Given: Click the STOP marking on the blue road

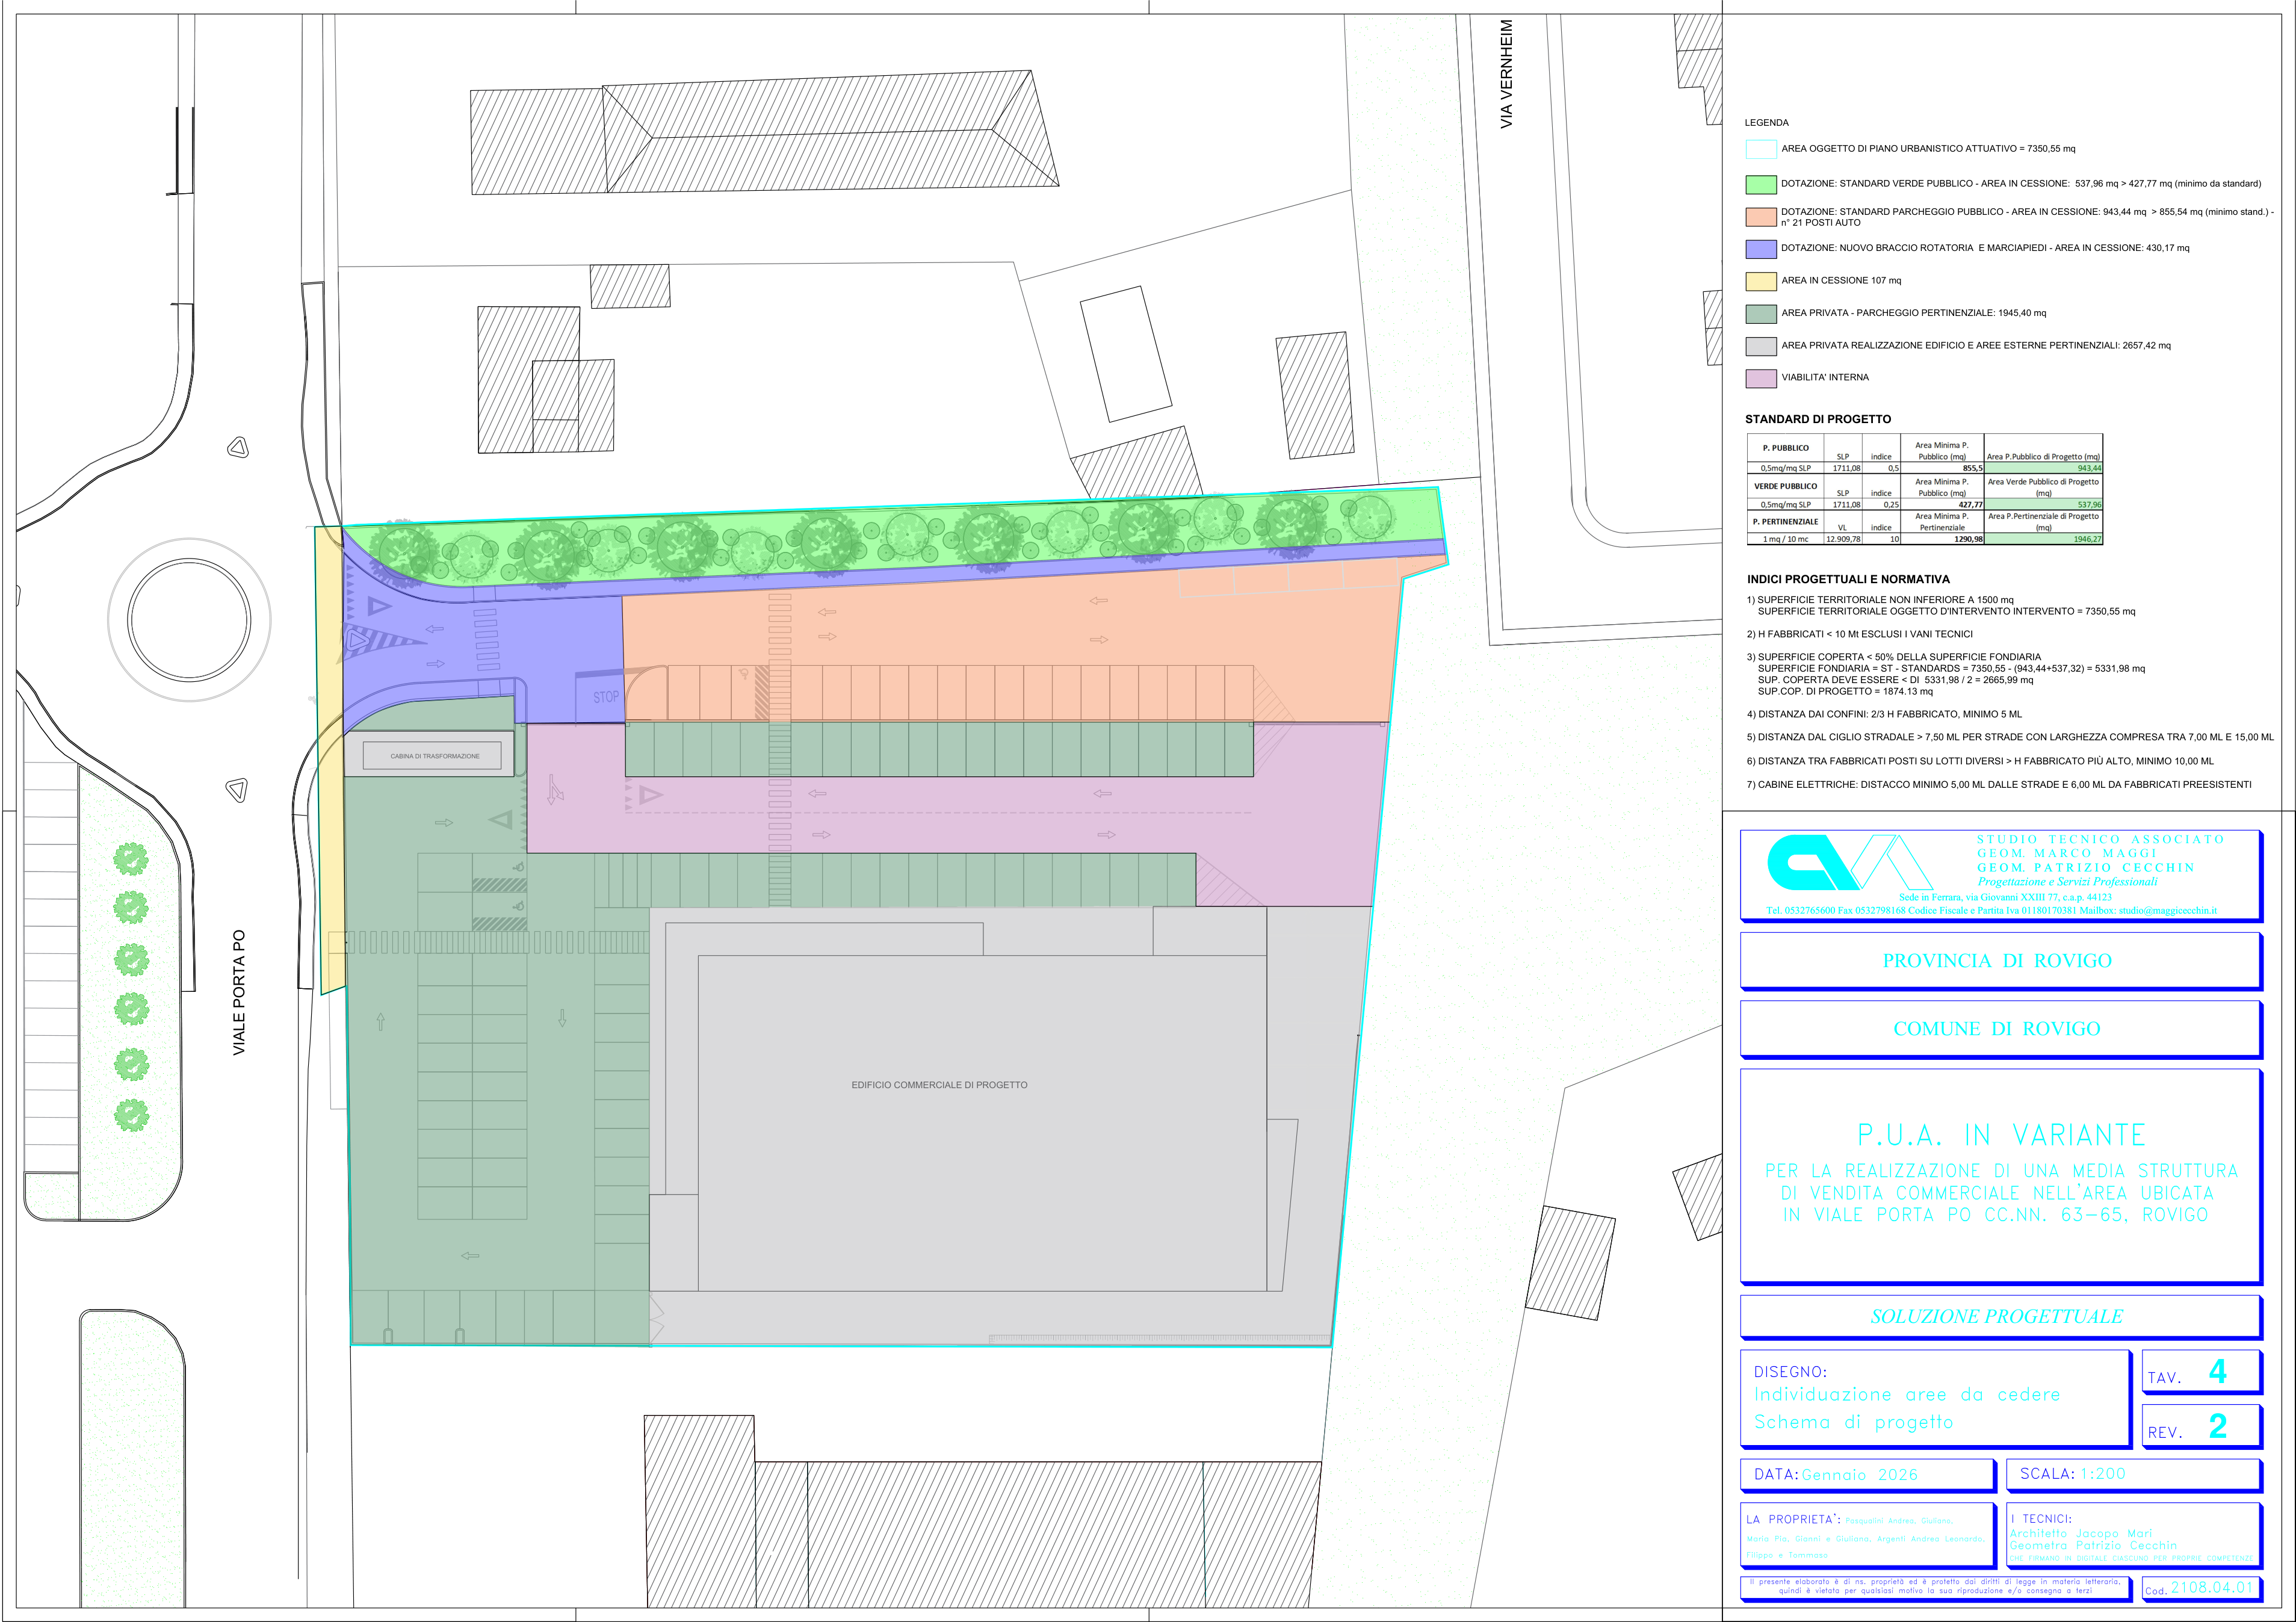Looking at the screenshot, I should 606,697.
